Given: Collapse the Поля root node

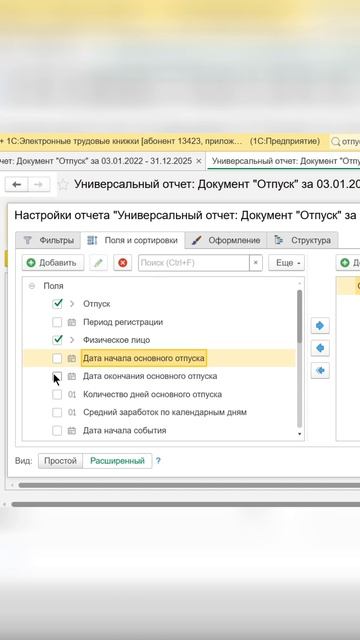Looking at the screenshot, I should point(32,286).
